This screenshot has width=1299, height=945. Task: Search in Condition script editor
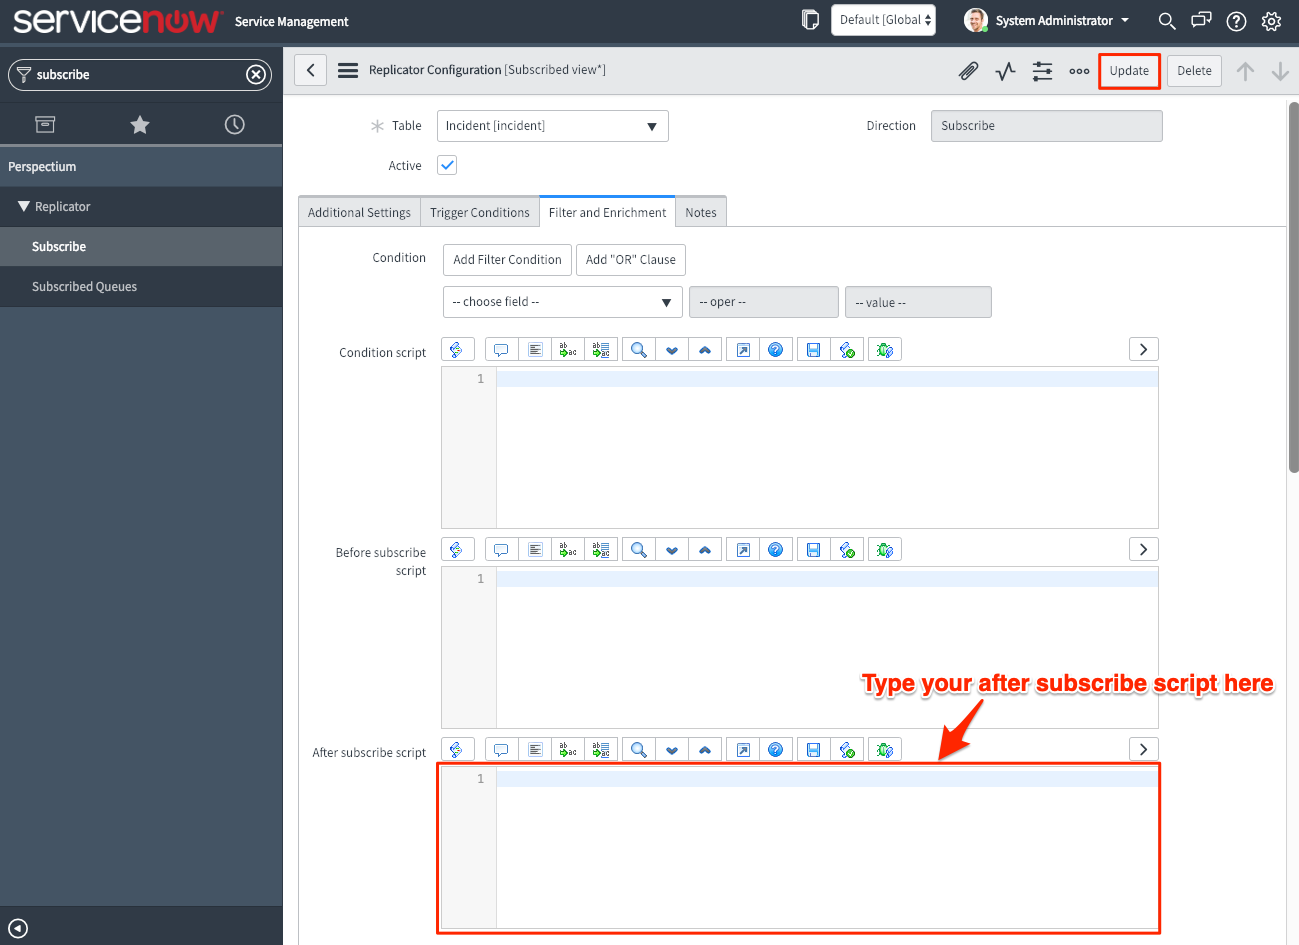[x=638, y=349]
